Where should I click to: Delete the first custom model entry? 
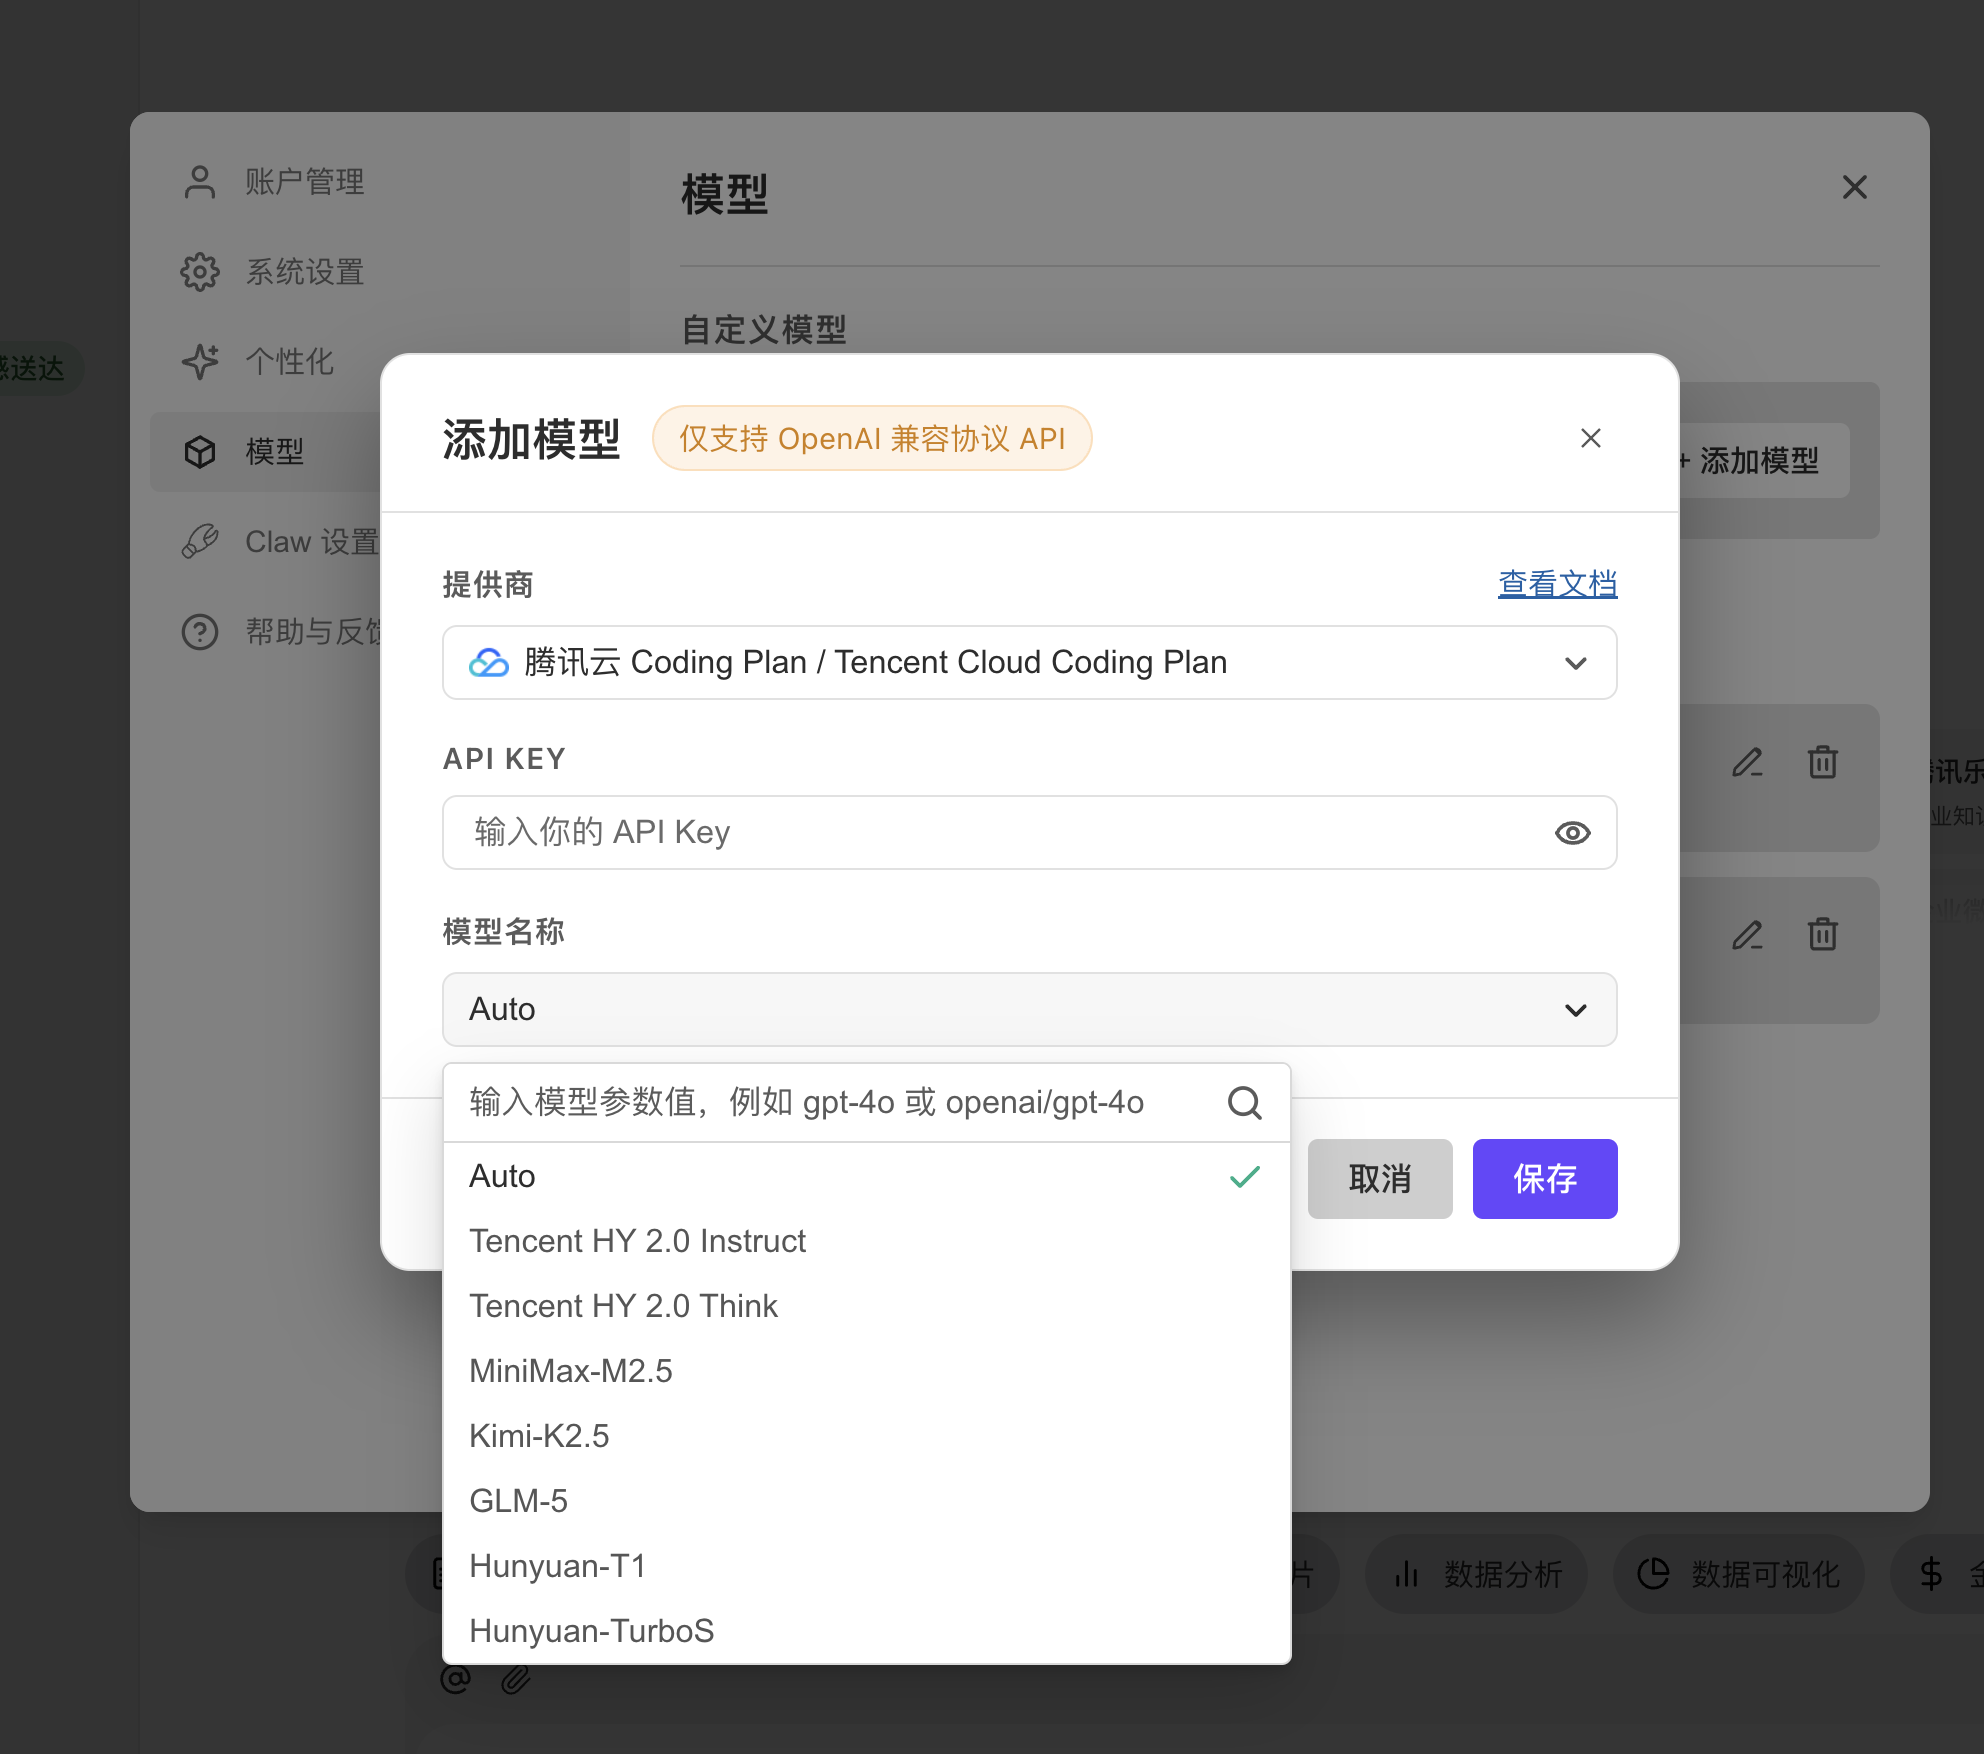pos(1822,763)
